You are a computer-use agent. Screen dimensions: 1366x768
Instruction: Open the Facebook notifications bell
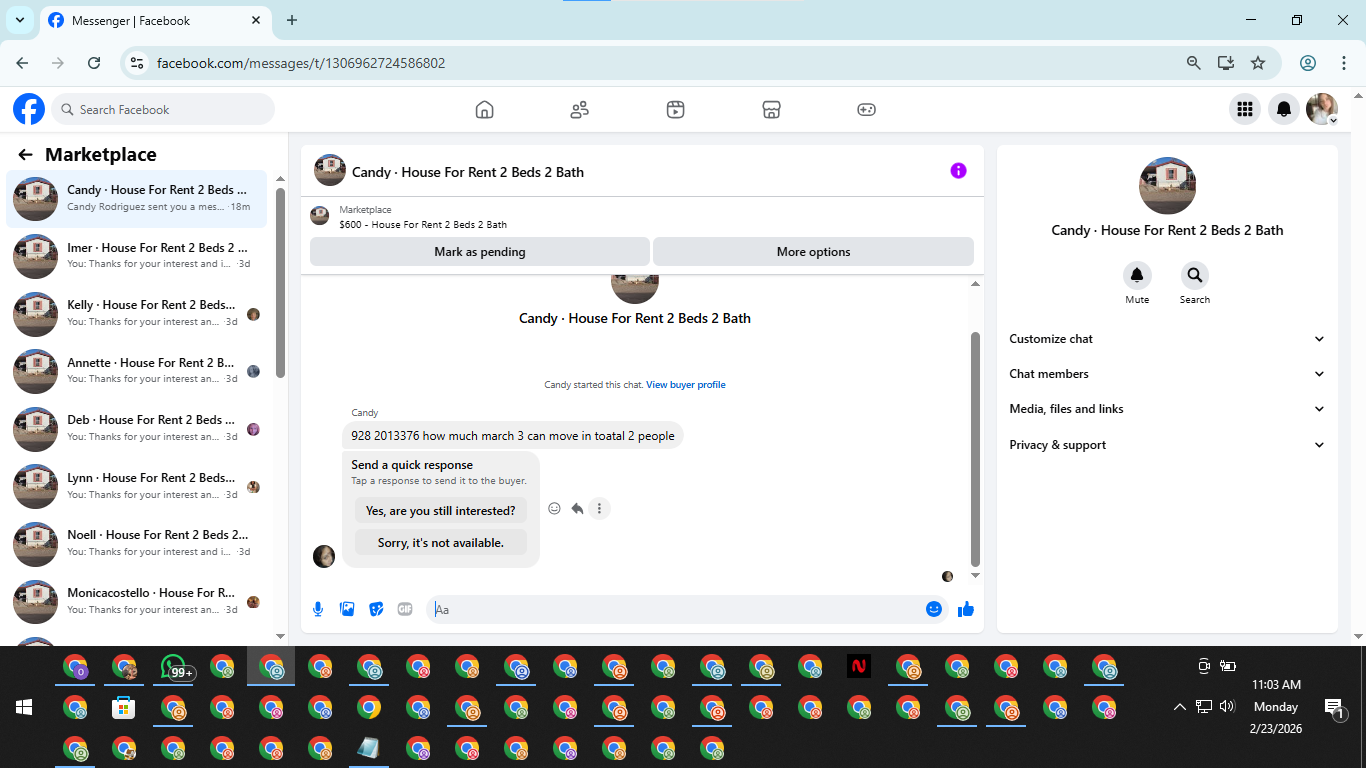[1284, 109]
